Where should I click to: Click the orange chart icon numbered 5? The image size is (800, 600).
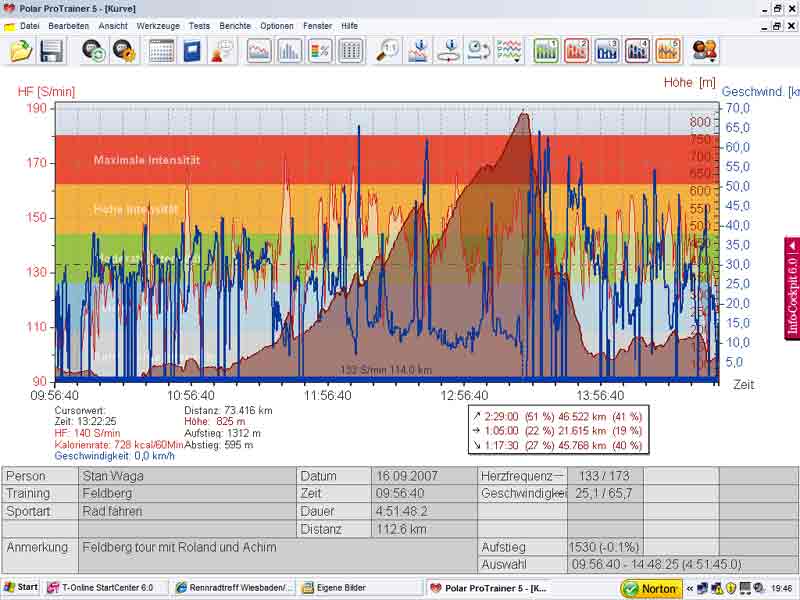point(668,50)
